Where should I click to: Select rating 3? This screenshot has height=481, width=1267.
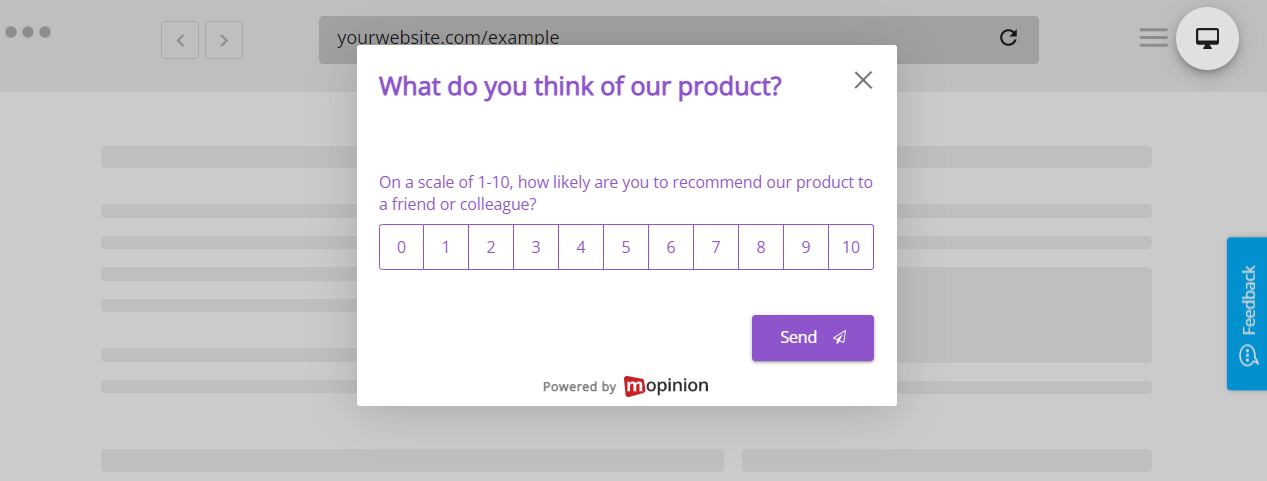536,247
